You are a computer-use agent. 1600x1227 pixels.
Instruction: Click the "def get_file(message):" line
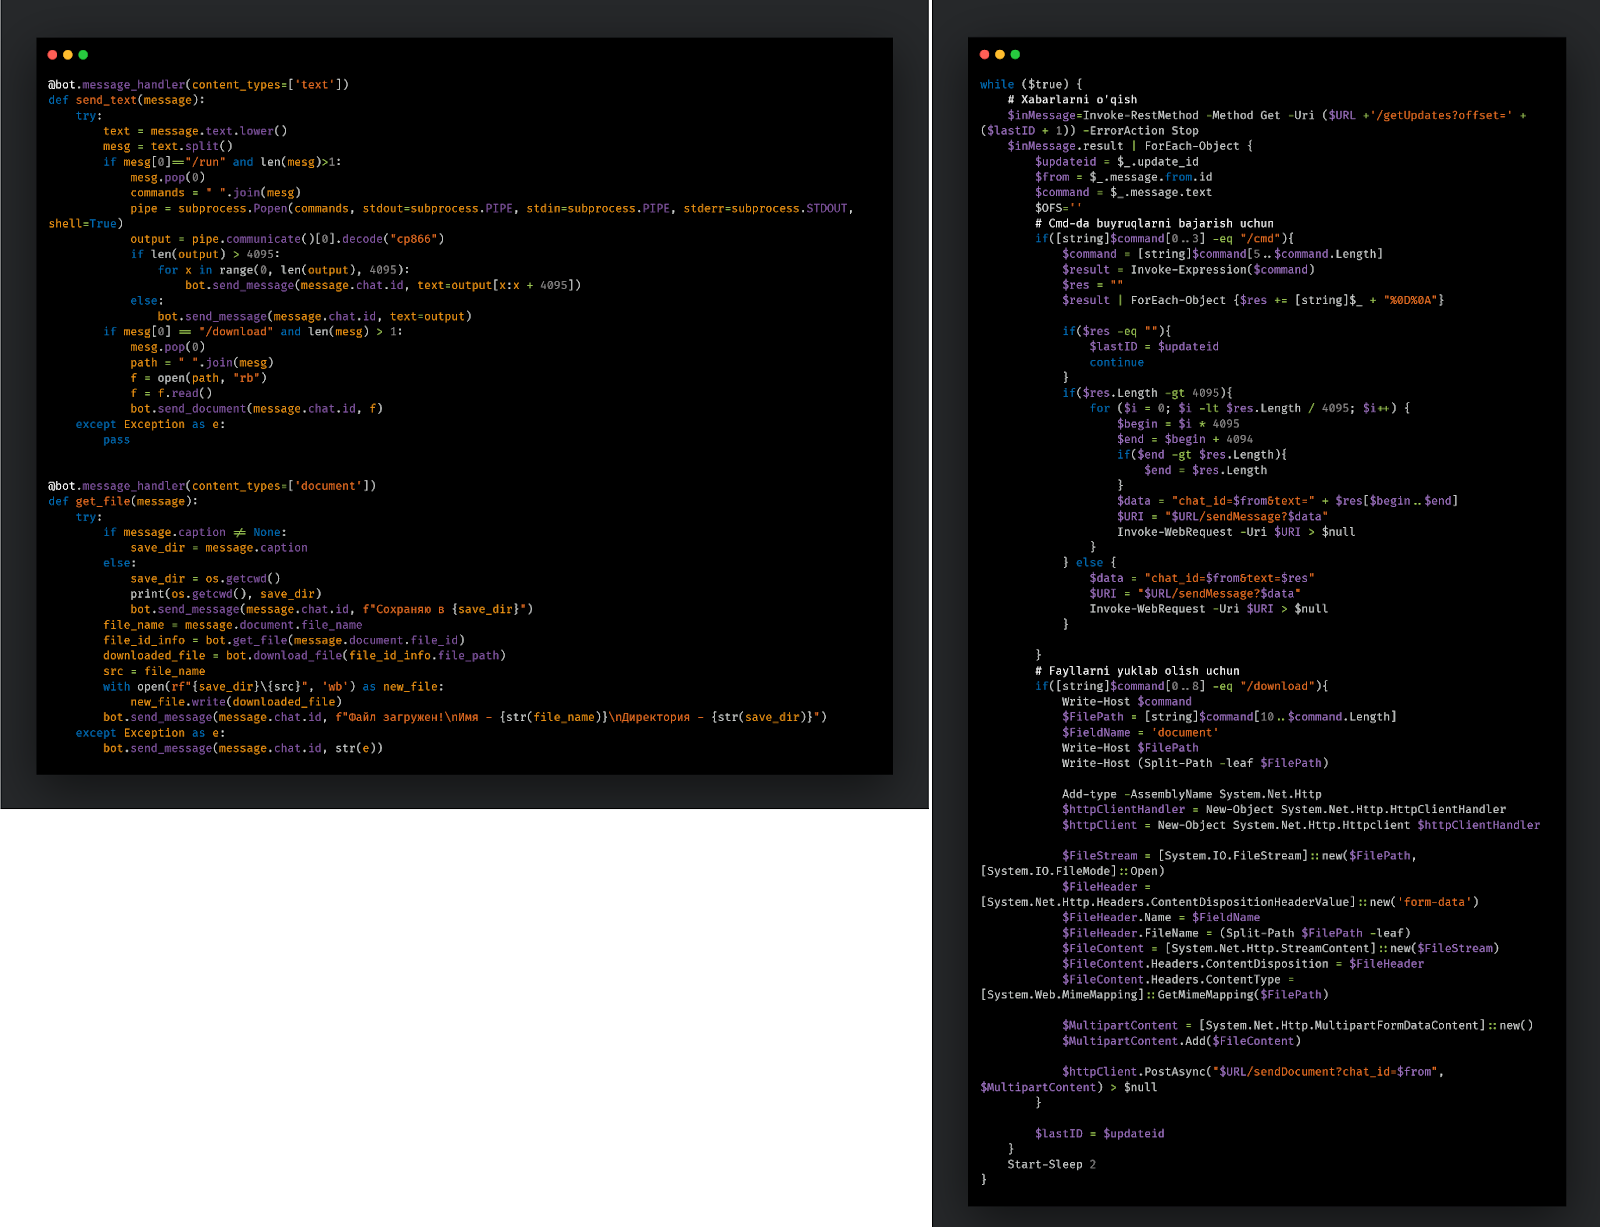pos(123,501)
